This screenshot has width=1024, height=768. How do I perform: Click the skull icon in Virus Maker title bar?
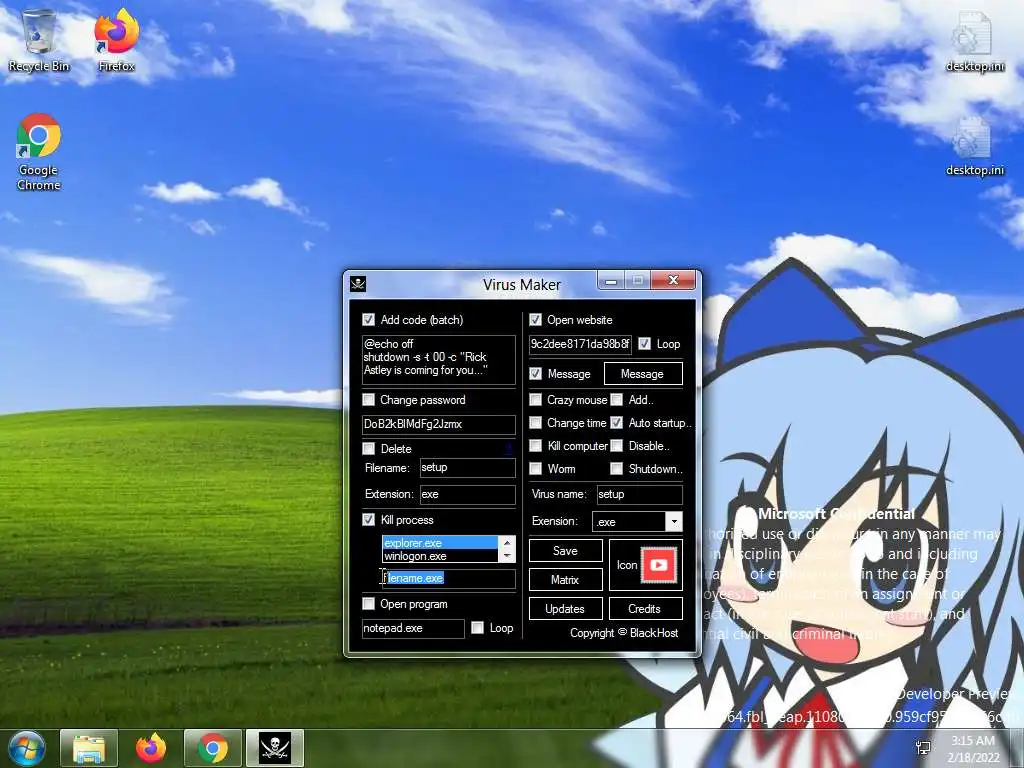click(358, 284)
